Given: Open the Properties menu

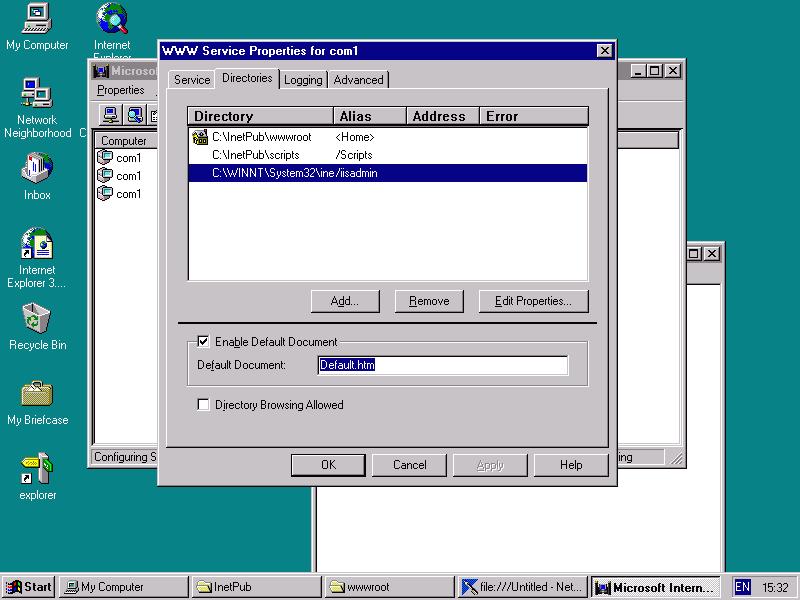Looking at the screenshot, I should click(x=120, y=90).
